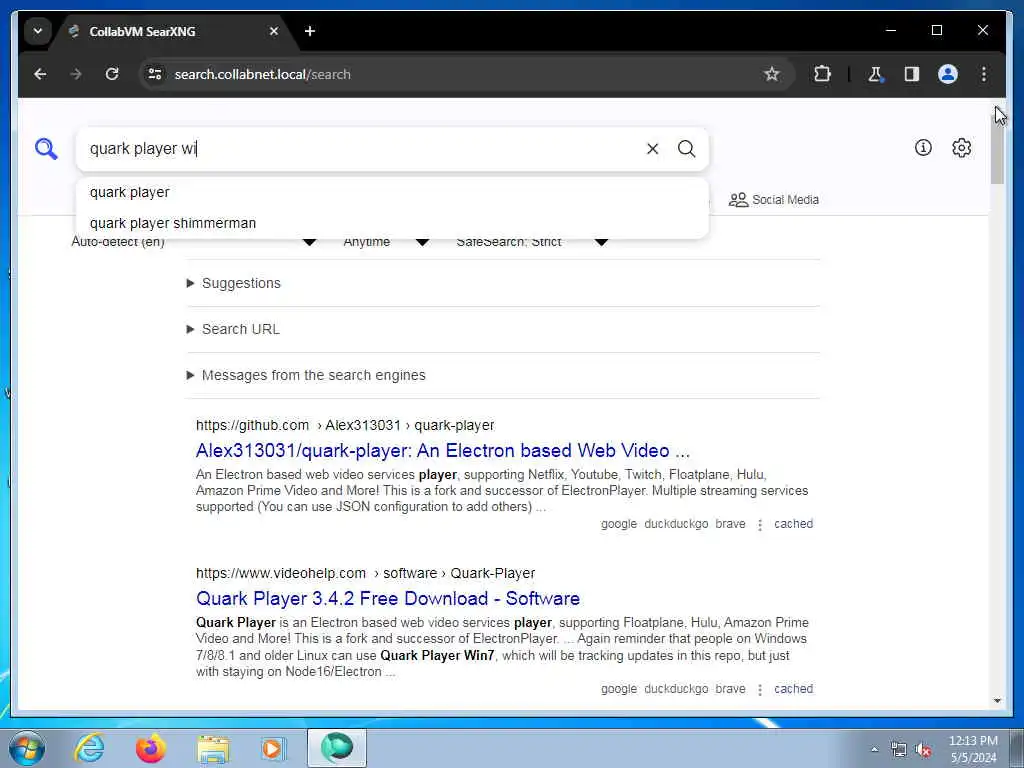Launch Internet Explorer from taskbar
The height and width of the screenshot is (768, 1024).
pyautogui.click(x=89, y=748)
